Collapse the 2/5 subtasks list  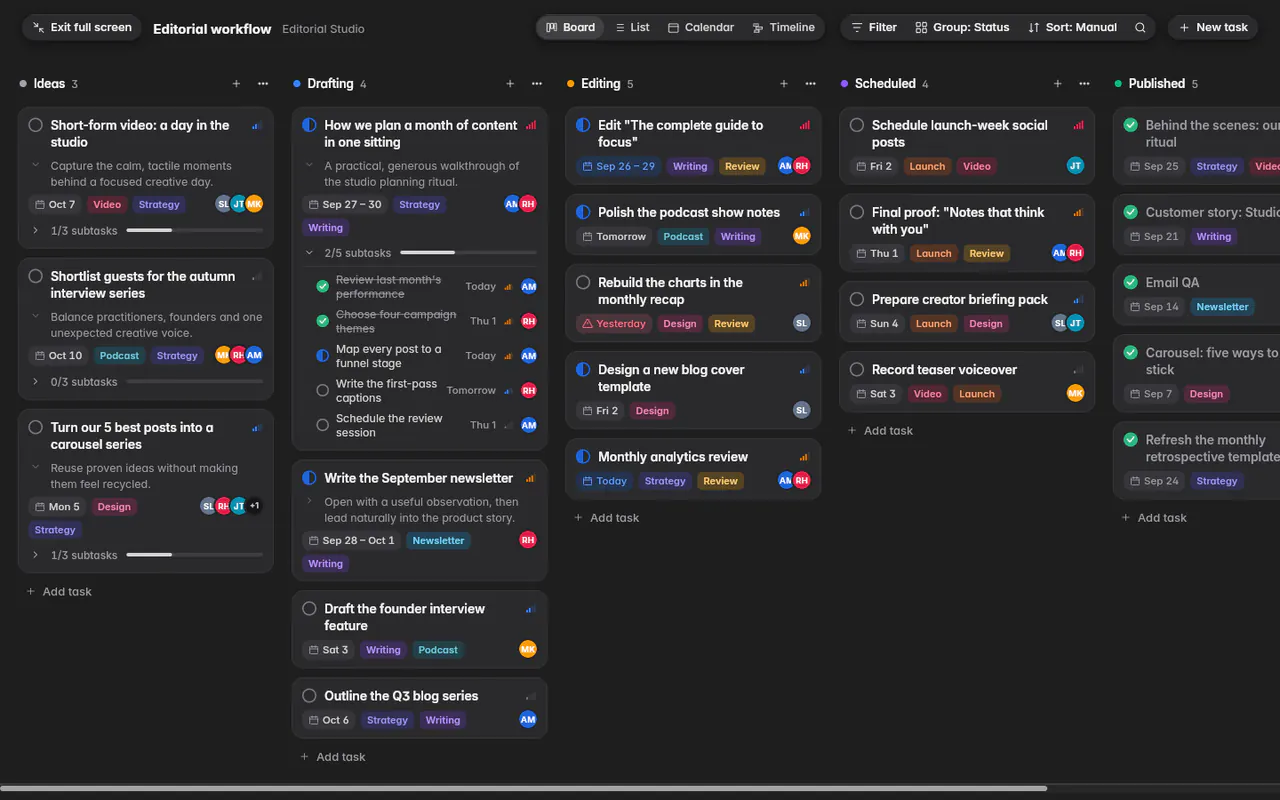[309, 253]
